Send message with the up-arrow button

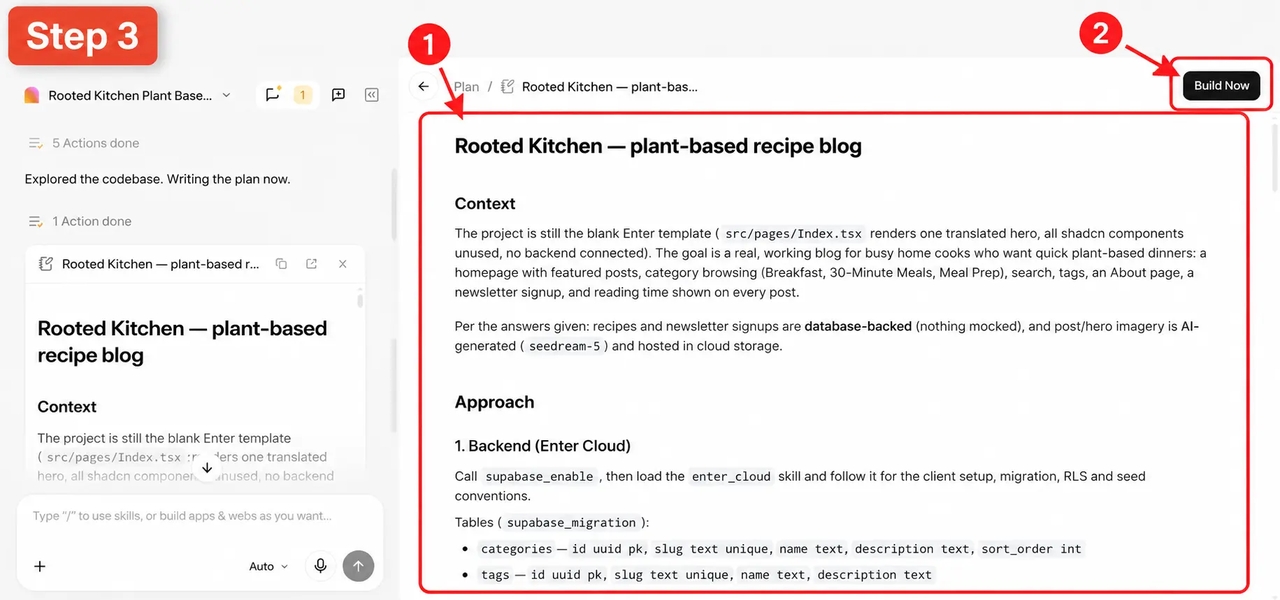[x=358, y=566]
